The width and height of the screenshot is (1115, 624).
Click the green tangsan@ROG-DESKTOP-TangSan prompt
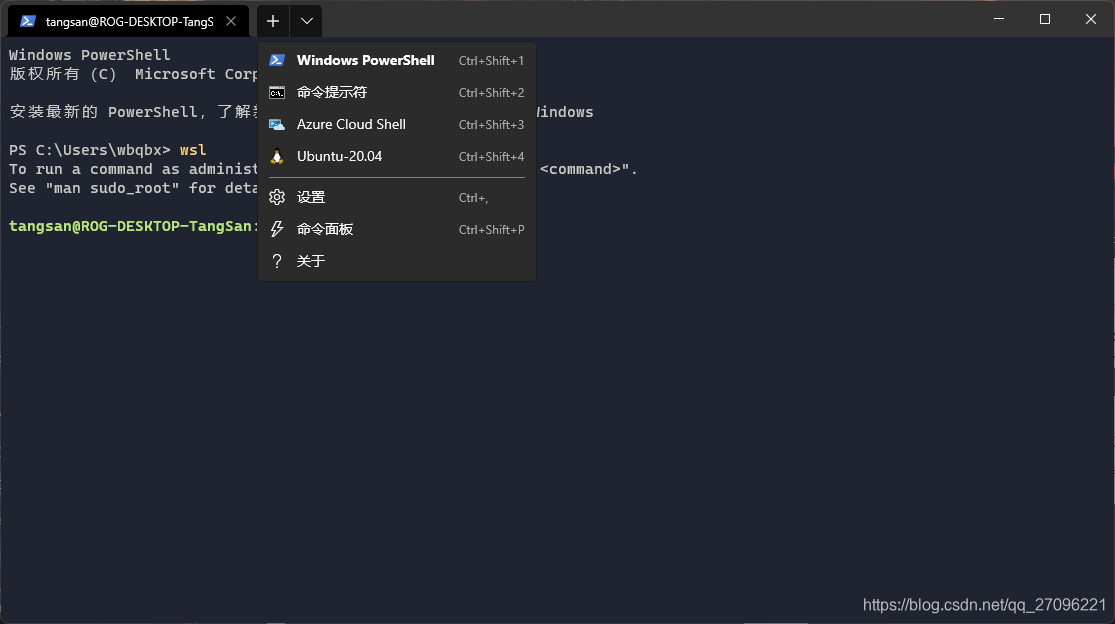[134, 226]
